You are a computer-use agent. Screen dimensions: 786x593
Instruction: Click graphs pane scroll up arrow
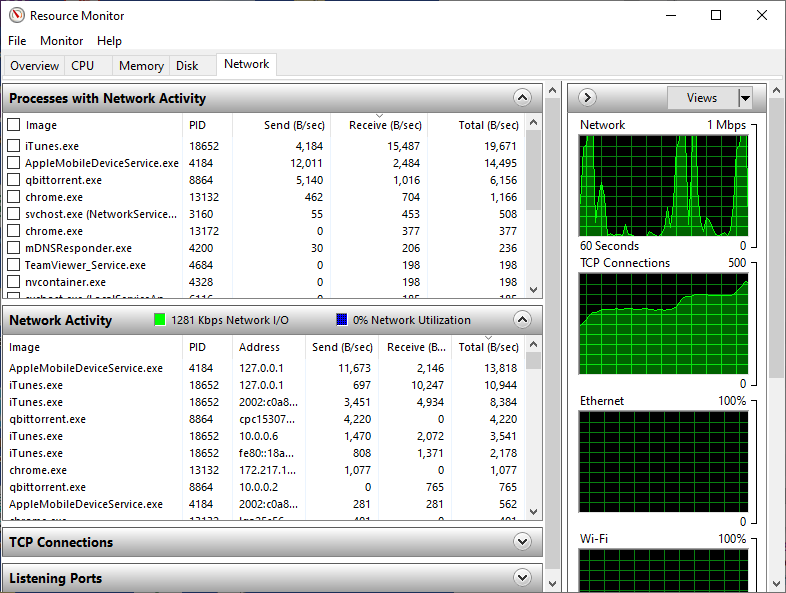[776, 91]
